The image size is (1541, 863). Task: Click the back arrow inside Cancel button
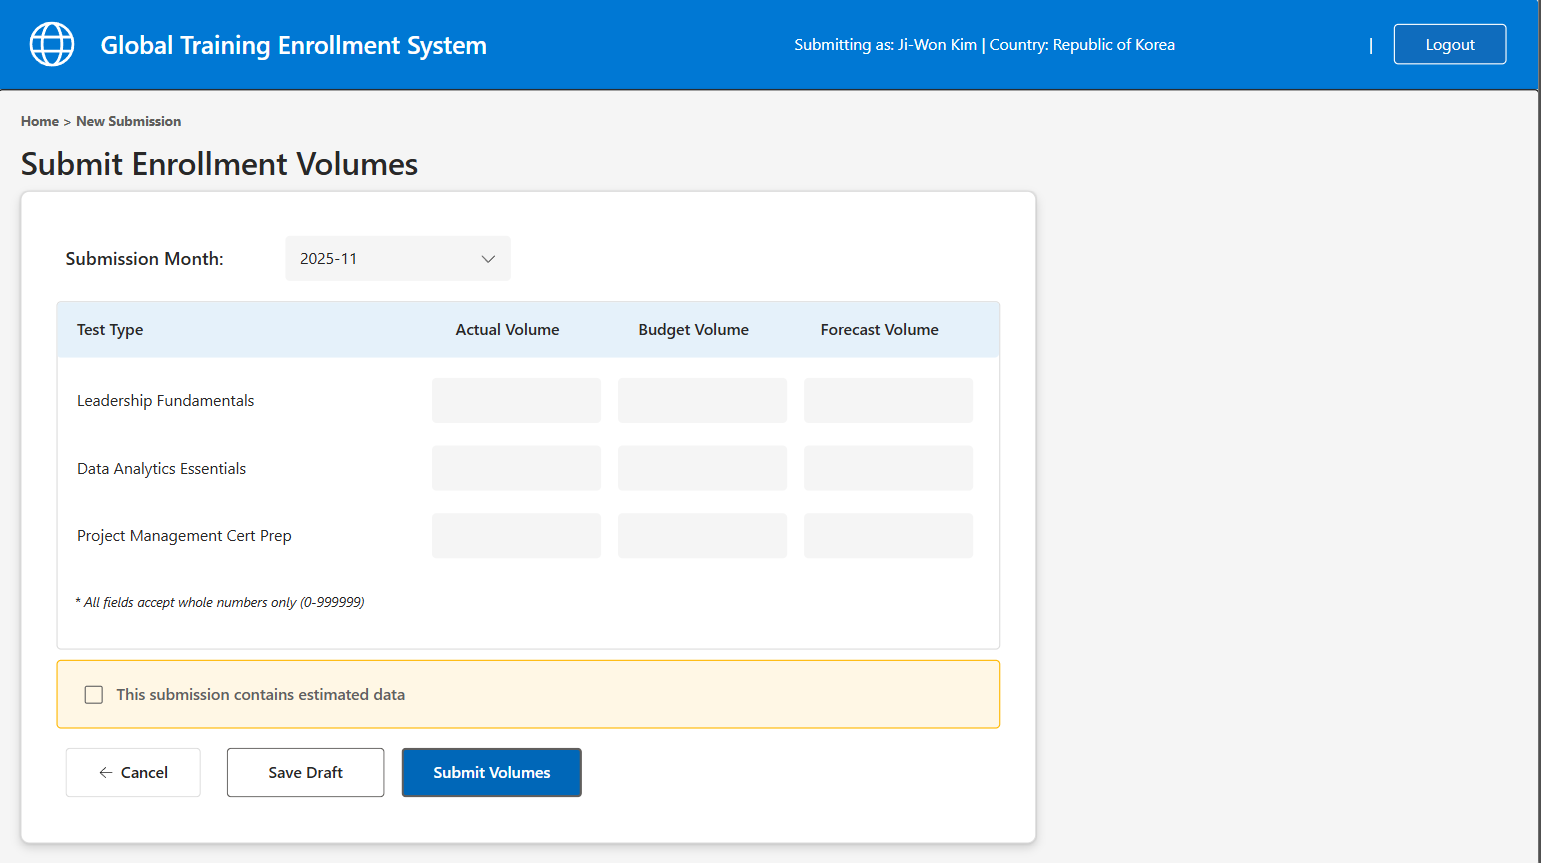click(x=106, y=772)
